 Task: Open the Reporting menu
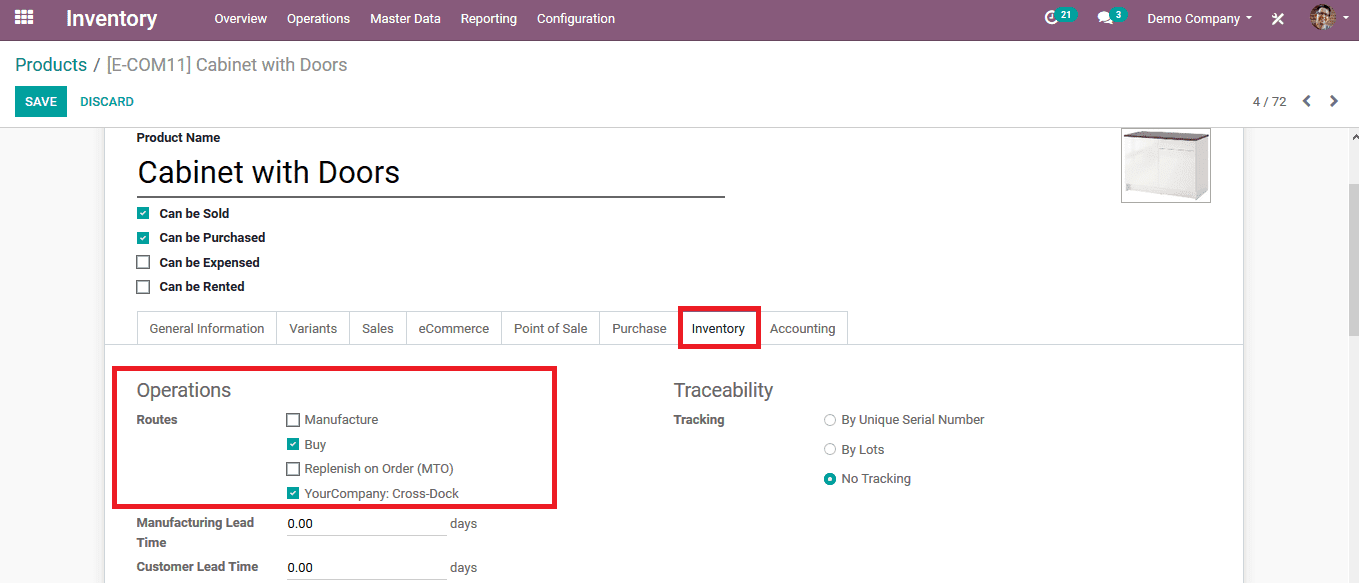tap(489, 19)
